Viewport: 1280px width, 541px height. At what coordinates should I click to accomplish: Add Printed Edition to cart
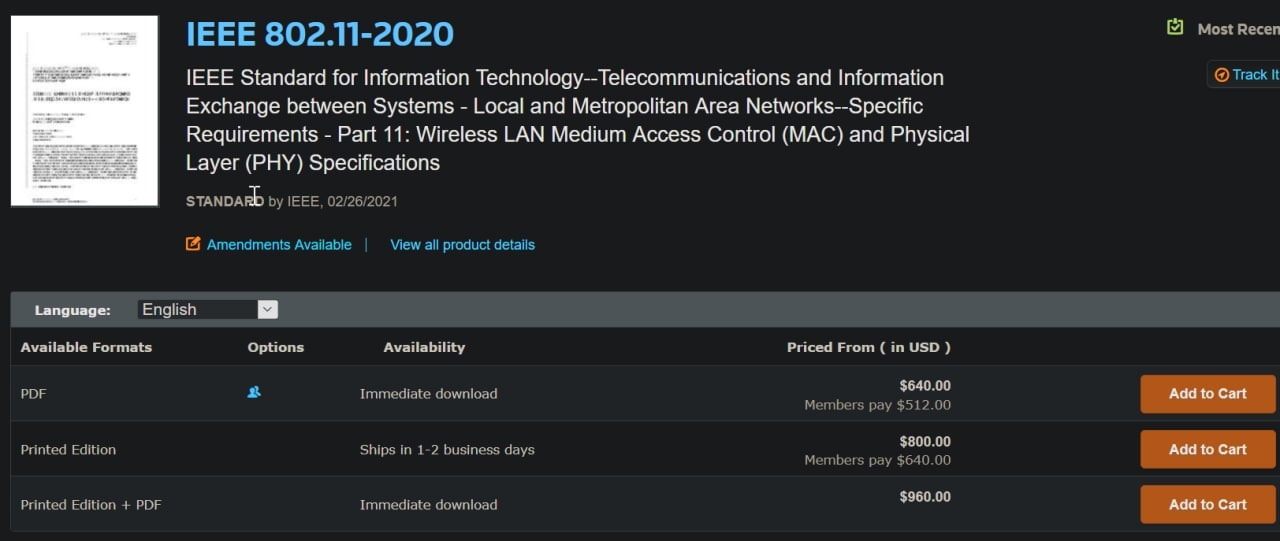pyautogui.click(x=1208, y=449)
